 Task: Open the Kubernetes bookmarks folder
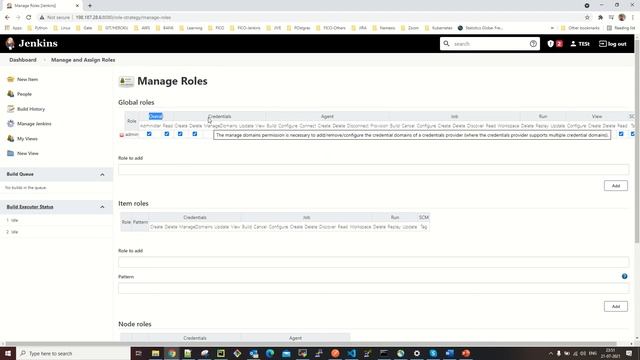(438, 28)
